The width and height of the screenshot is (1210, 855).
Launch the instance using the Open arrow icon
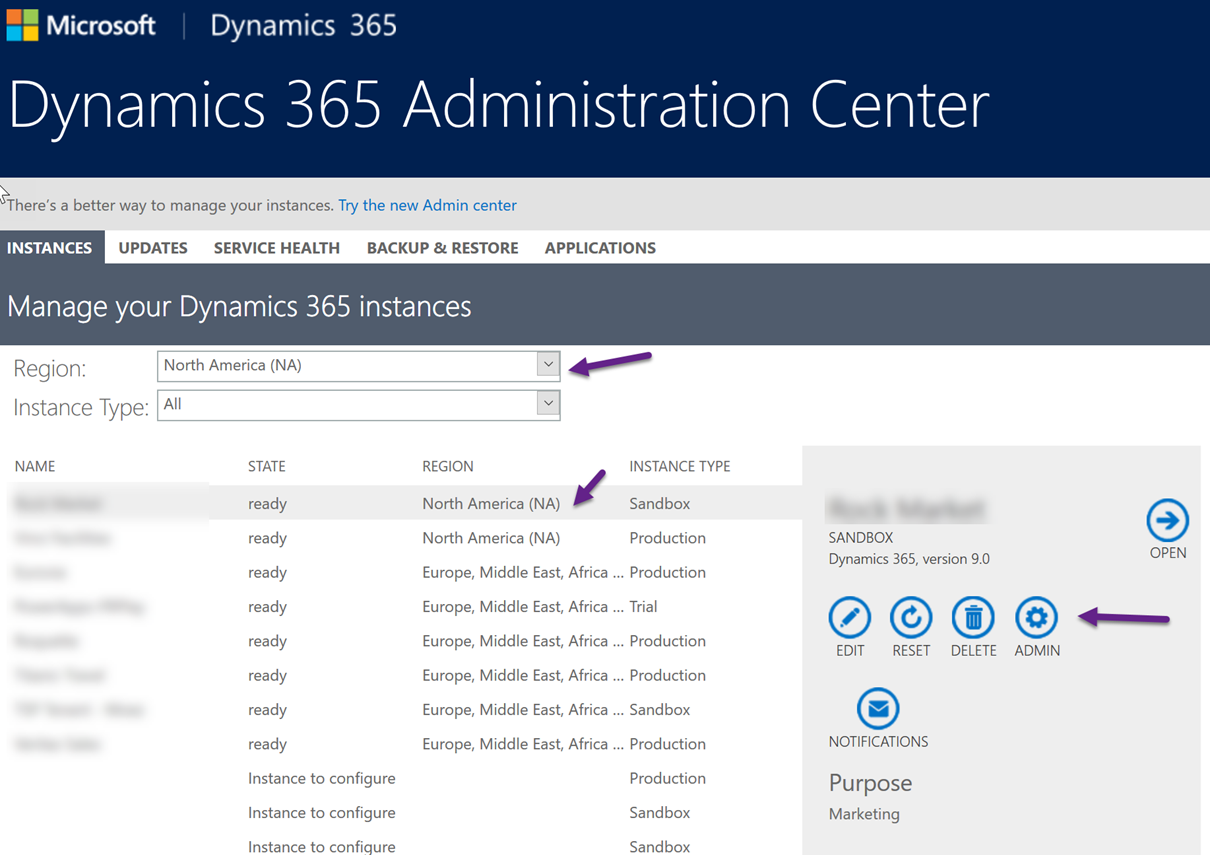(1167, 522)
